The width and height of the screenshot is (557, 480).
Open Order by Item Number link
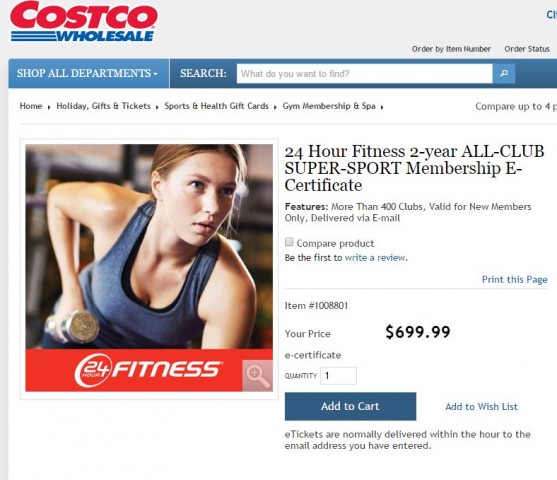(x=451, y=49)
